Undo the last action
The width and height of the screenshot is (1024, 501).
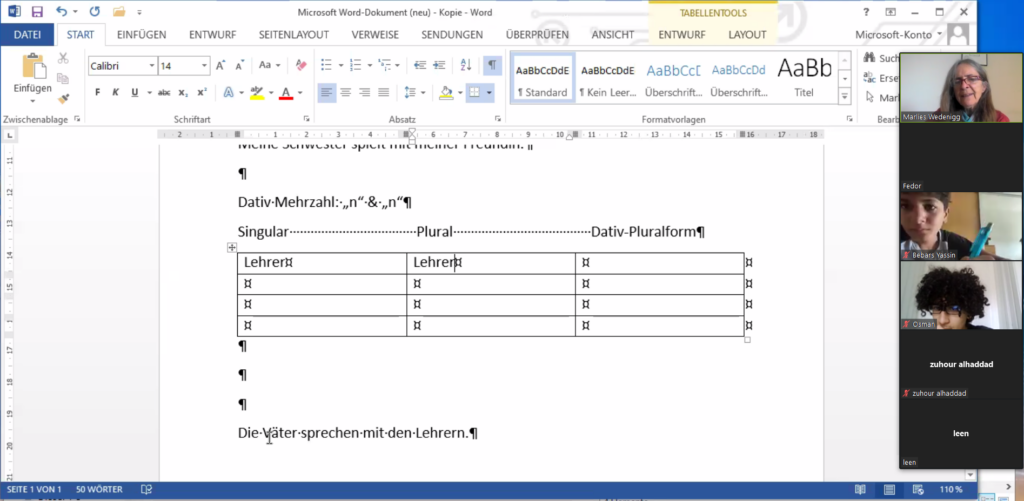(61, 12)
